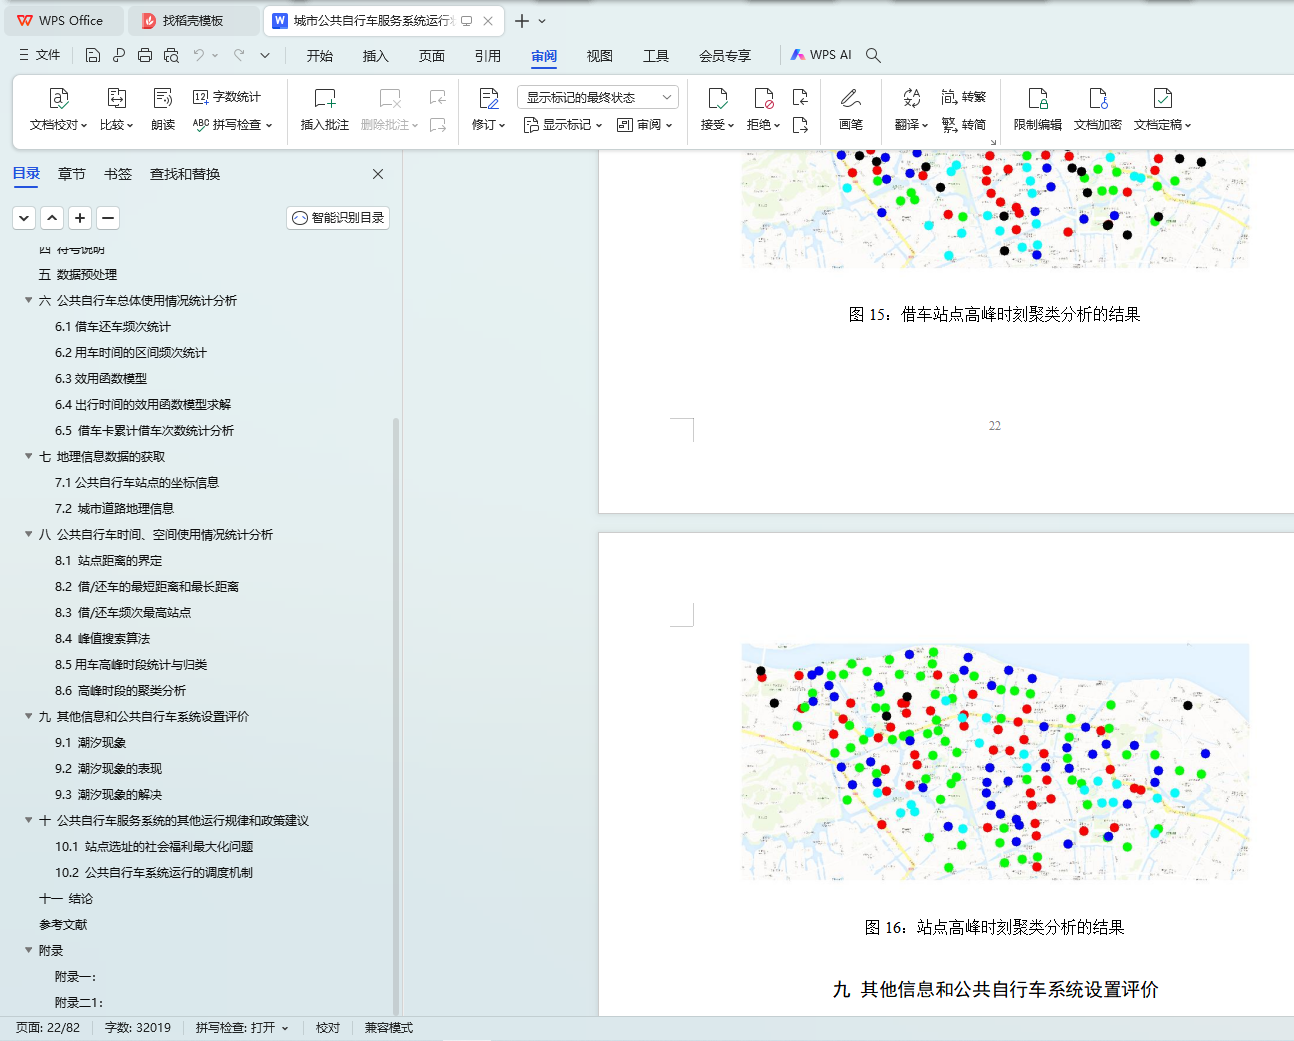Jump to 参考文献 in outline
The width and height of the screenshot is (1294, 1041).
pyautogui.click(x=63, y=924)
